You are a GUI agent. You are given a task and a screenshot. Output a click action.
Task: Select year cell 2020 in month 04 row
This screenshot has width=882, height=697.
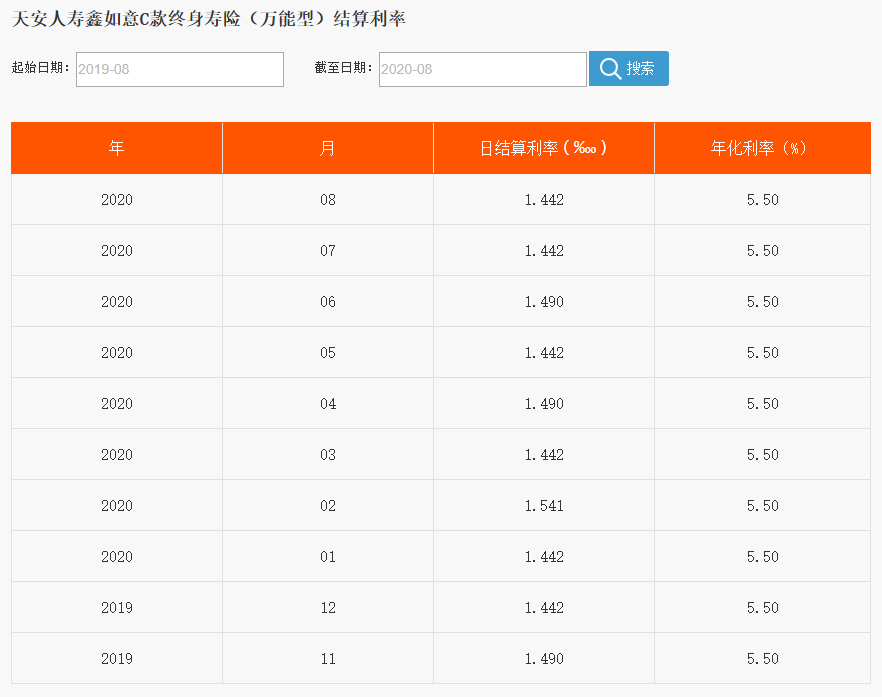click(117, 403)
